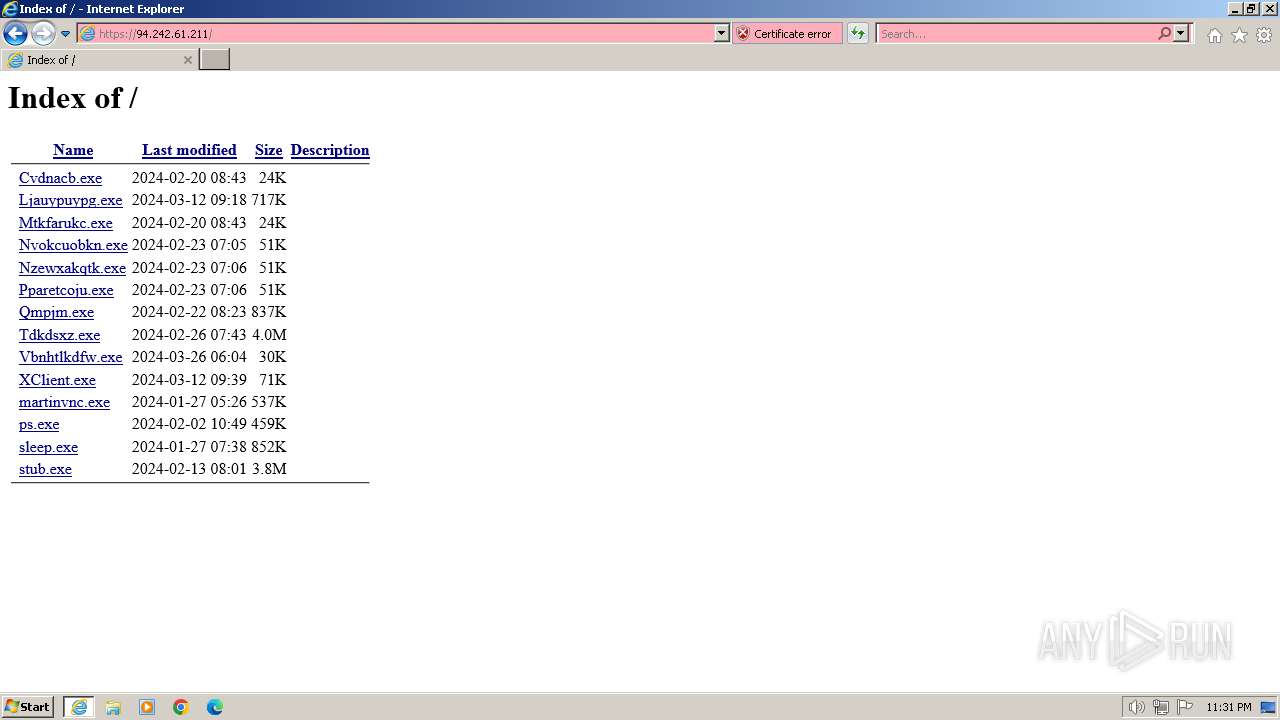Open the media player taskbar icon
Image resolution: width=1280 pixels, height=720 pixels.
[x=147, y=707]
